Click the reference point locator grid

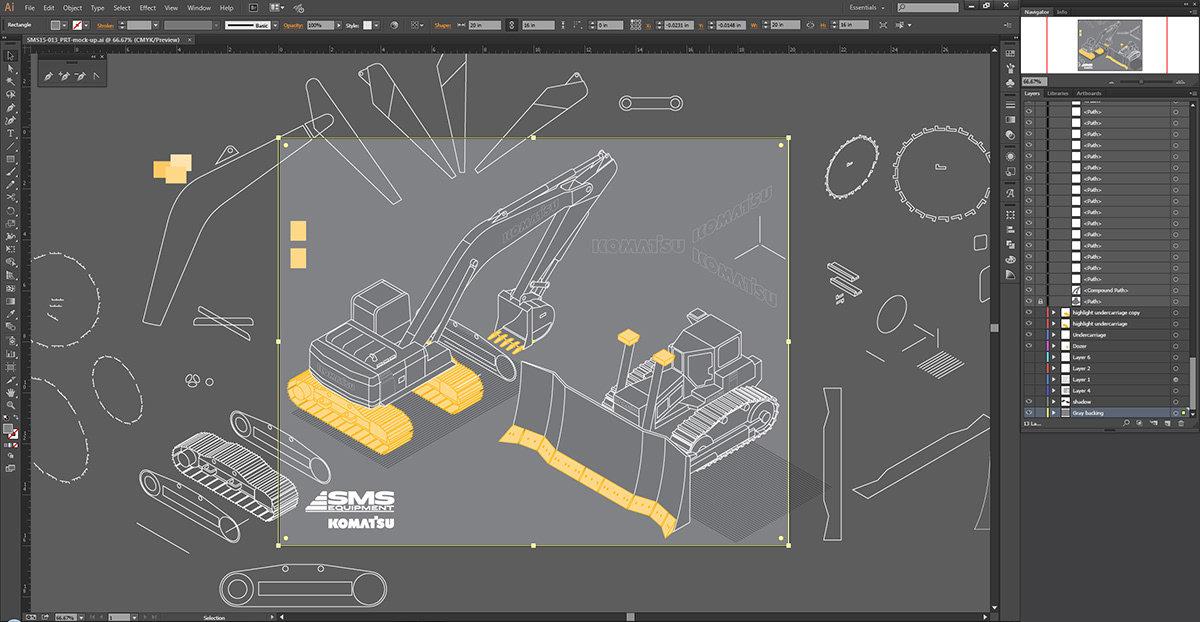pos(638,24)
